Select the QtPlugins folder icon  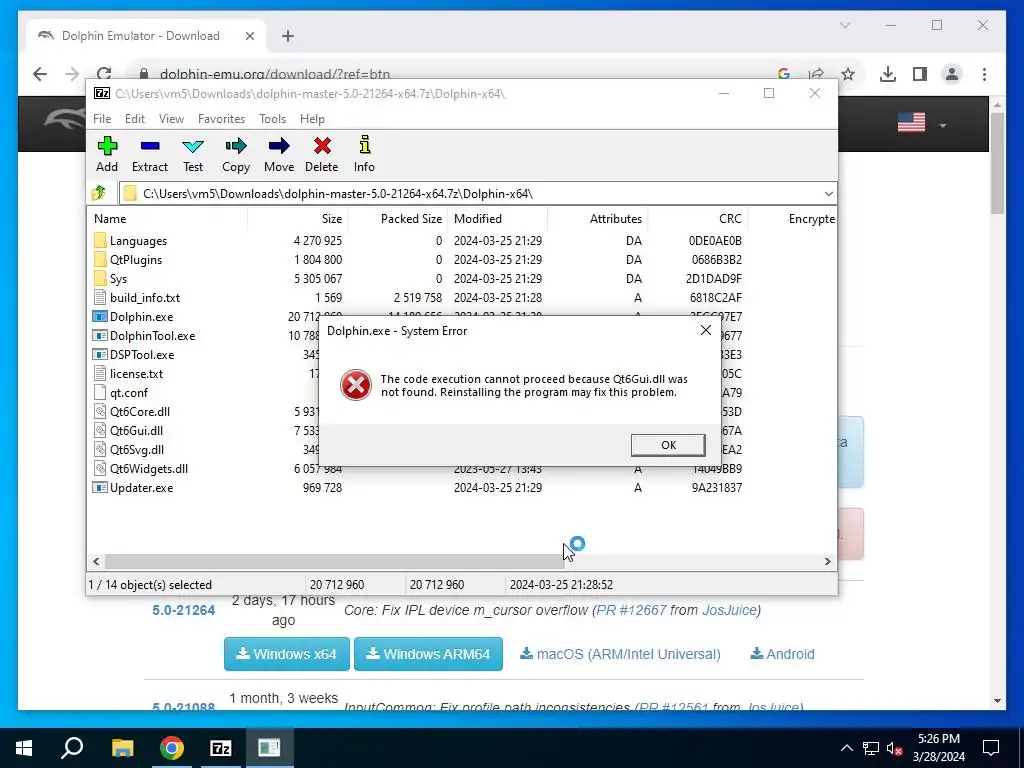coord(99,259)
